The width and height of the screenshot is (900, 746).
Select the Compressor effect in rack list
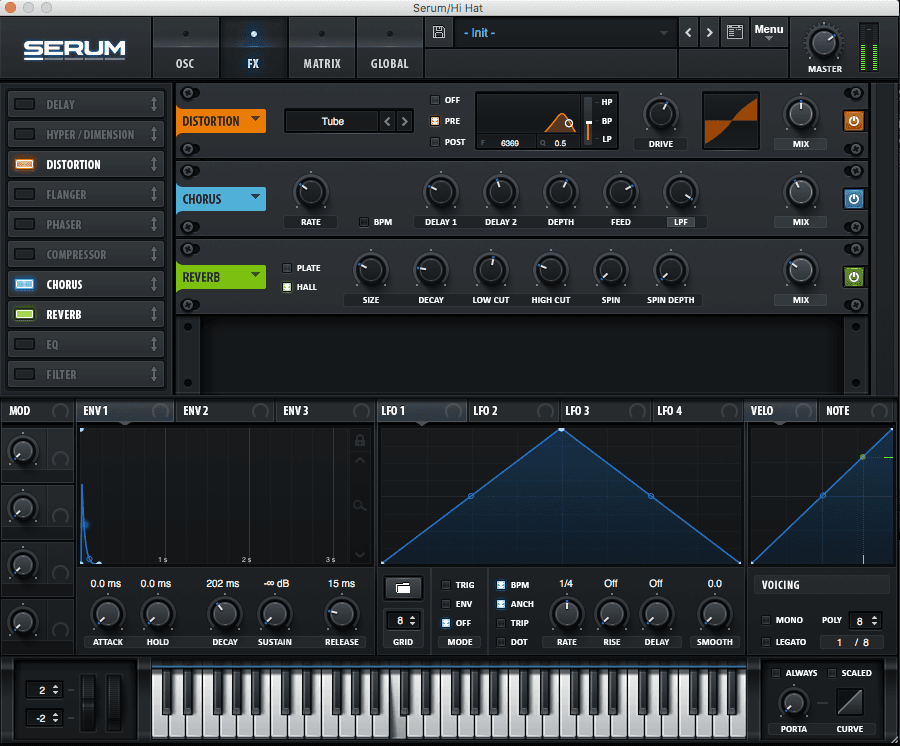[x=86, y=254]
